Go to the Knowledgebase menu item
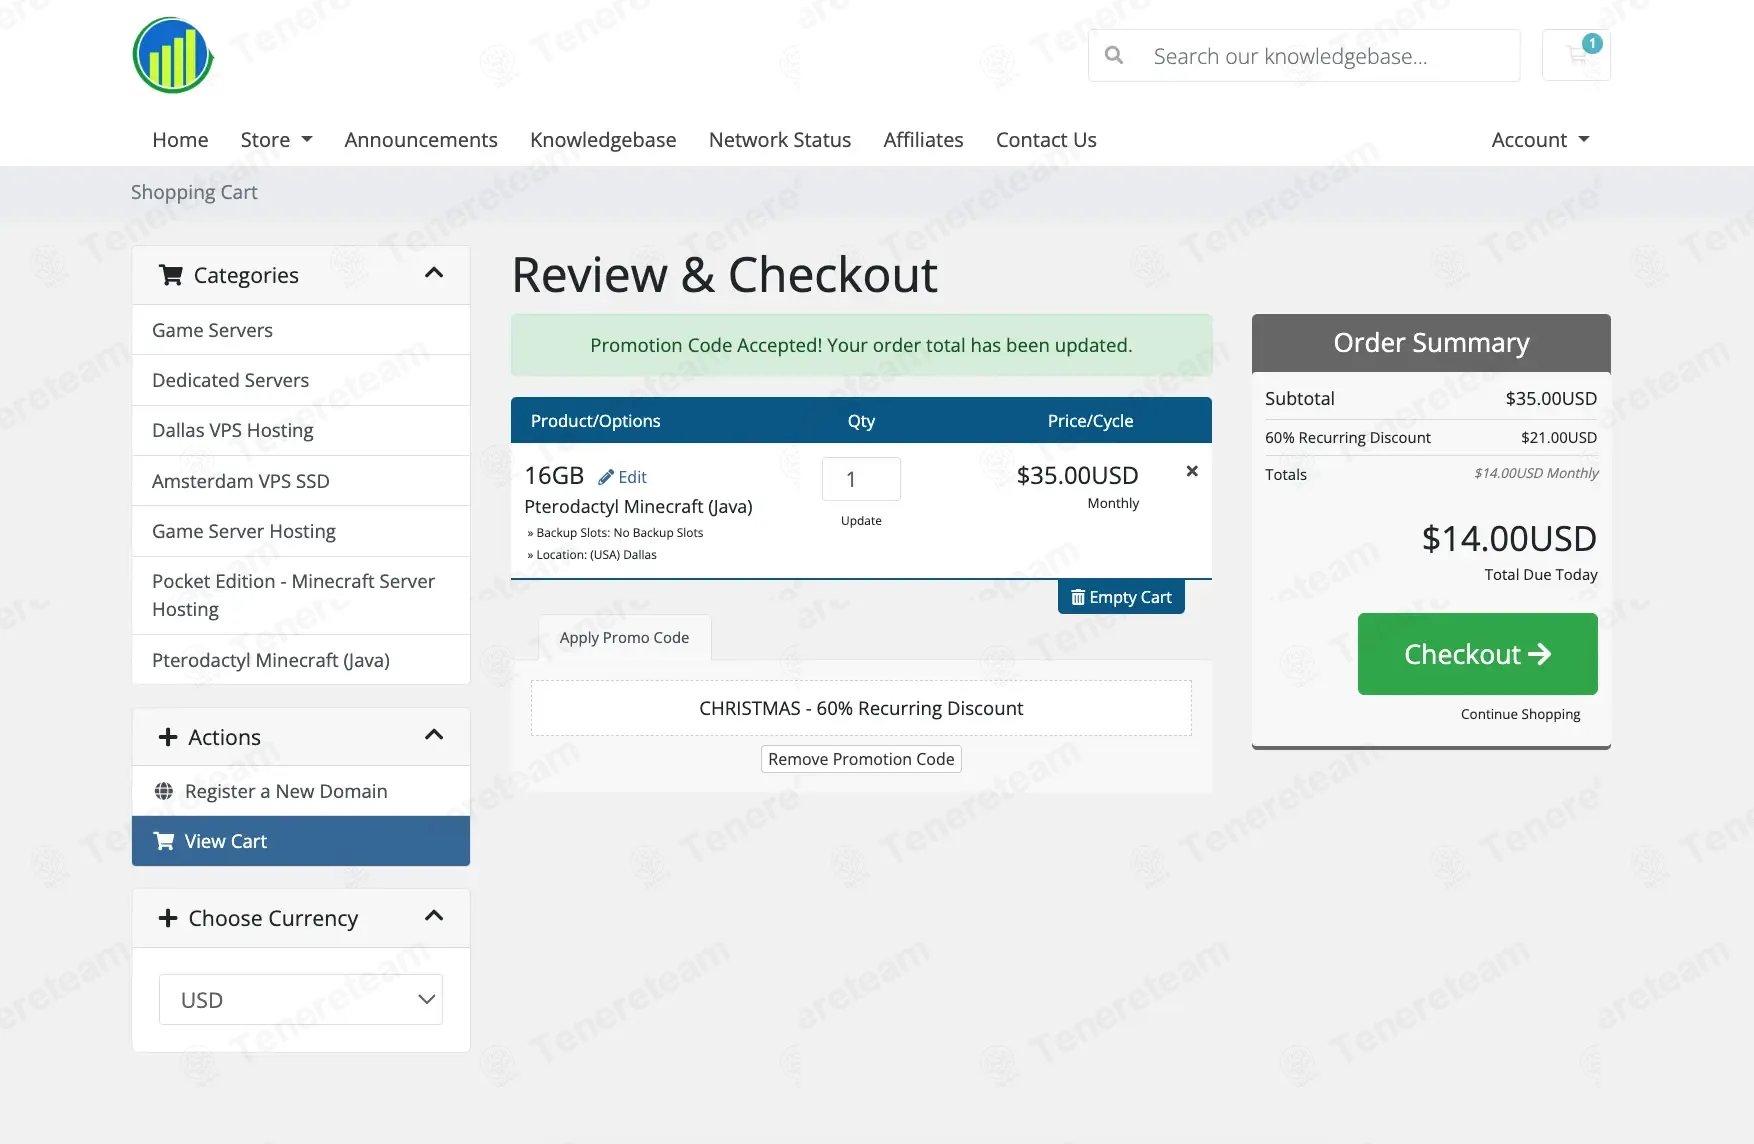This screenshot has width=1754, height=1144. [603, 140]
